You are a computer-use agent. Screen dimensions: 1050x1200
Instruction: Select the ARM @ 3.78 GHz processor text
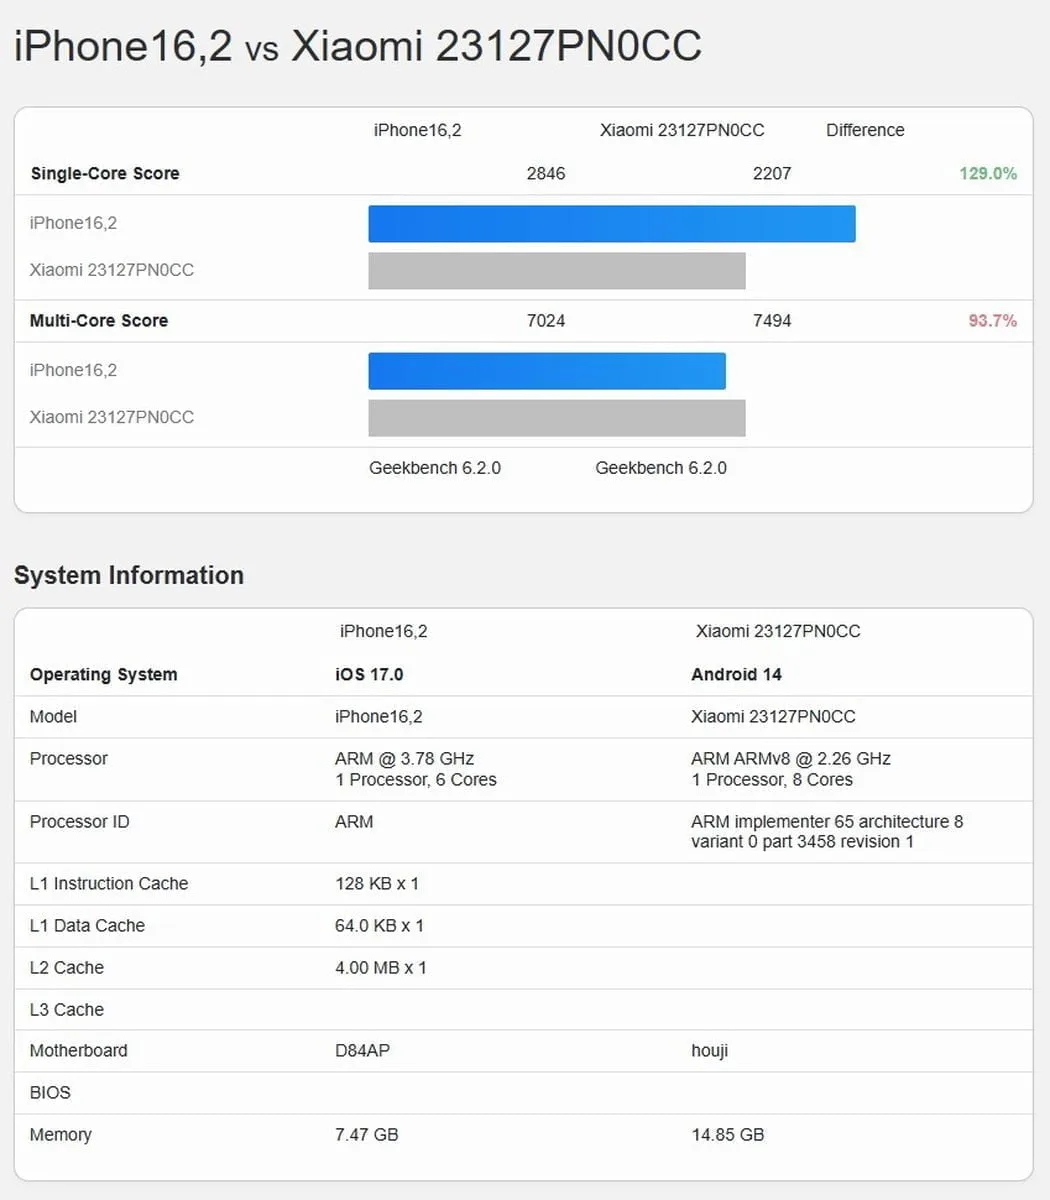pyautogui.click(x=404, y=759)
